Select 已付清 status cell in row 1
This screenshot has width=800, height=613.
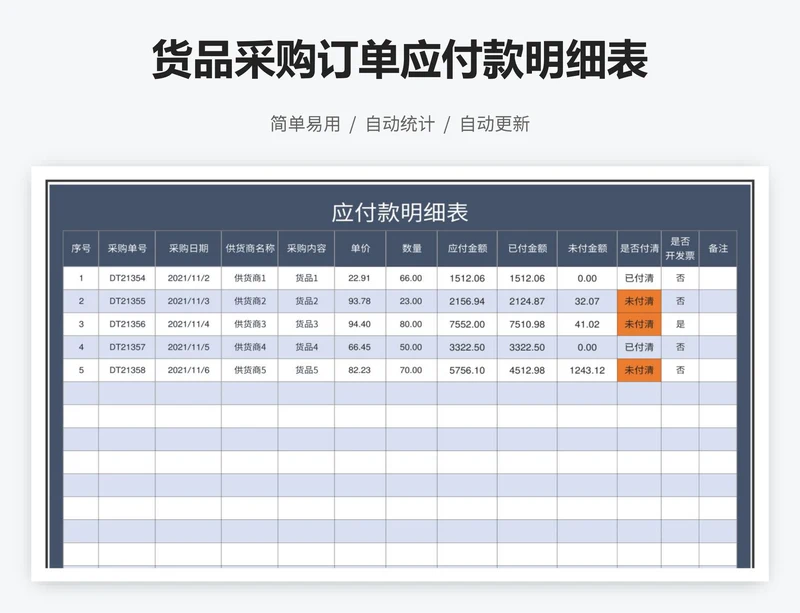[x=639, y=278]
